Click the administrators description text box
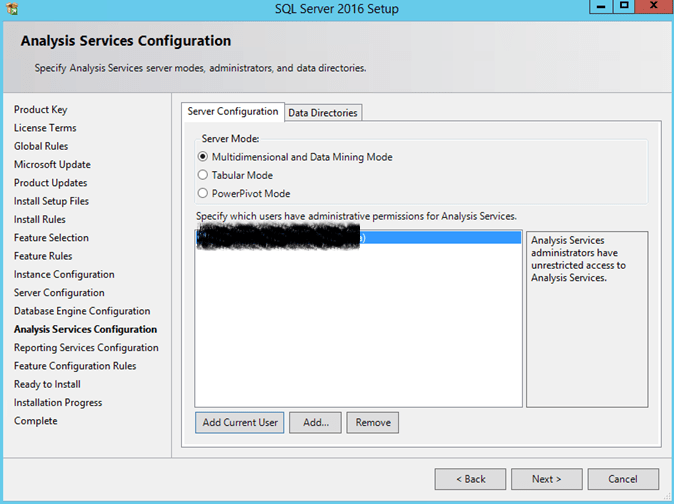Screen dimensions: 674x504 pyautogui.click(x=587, y=319)
